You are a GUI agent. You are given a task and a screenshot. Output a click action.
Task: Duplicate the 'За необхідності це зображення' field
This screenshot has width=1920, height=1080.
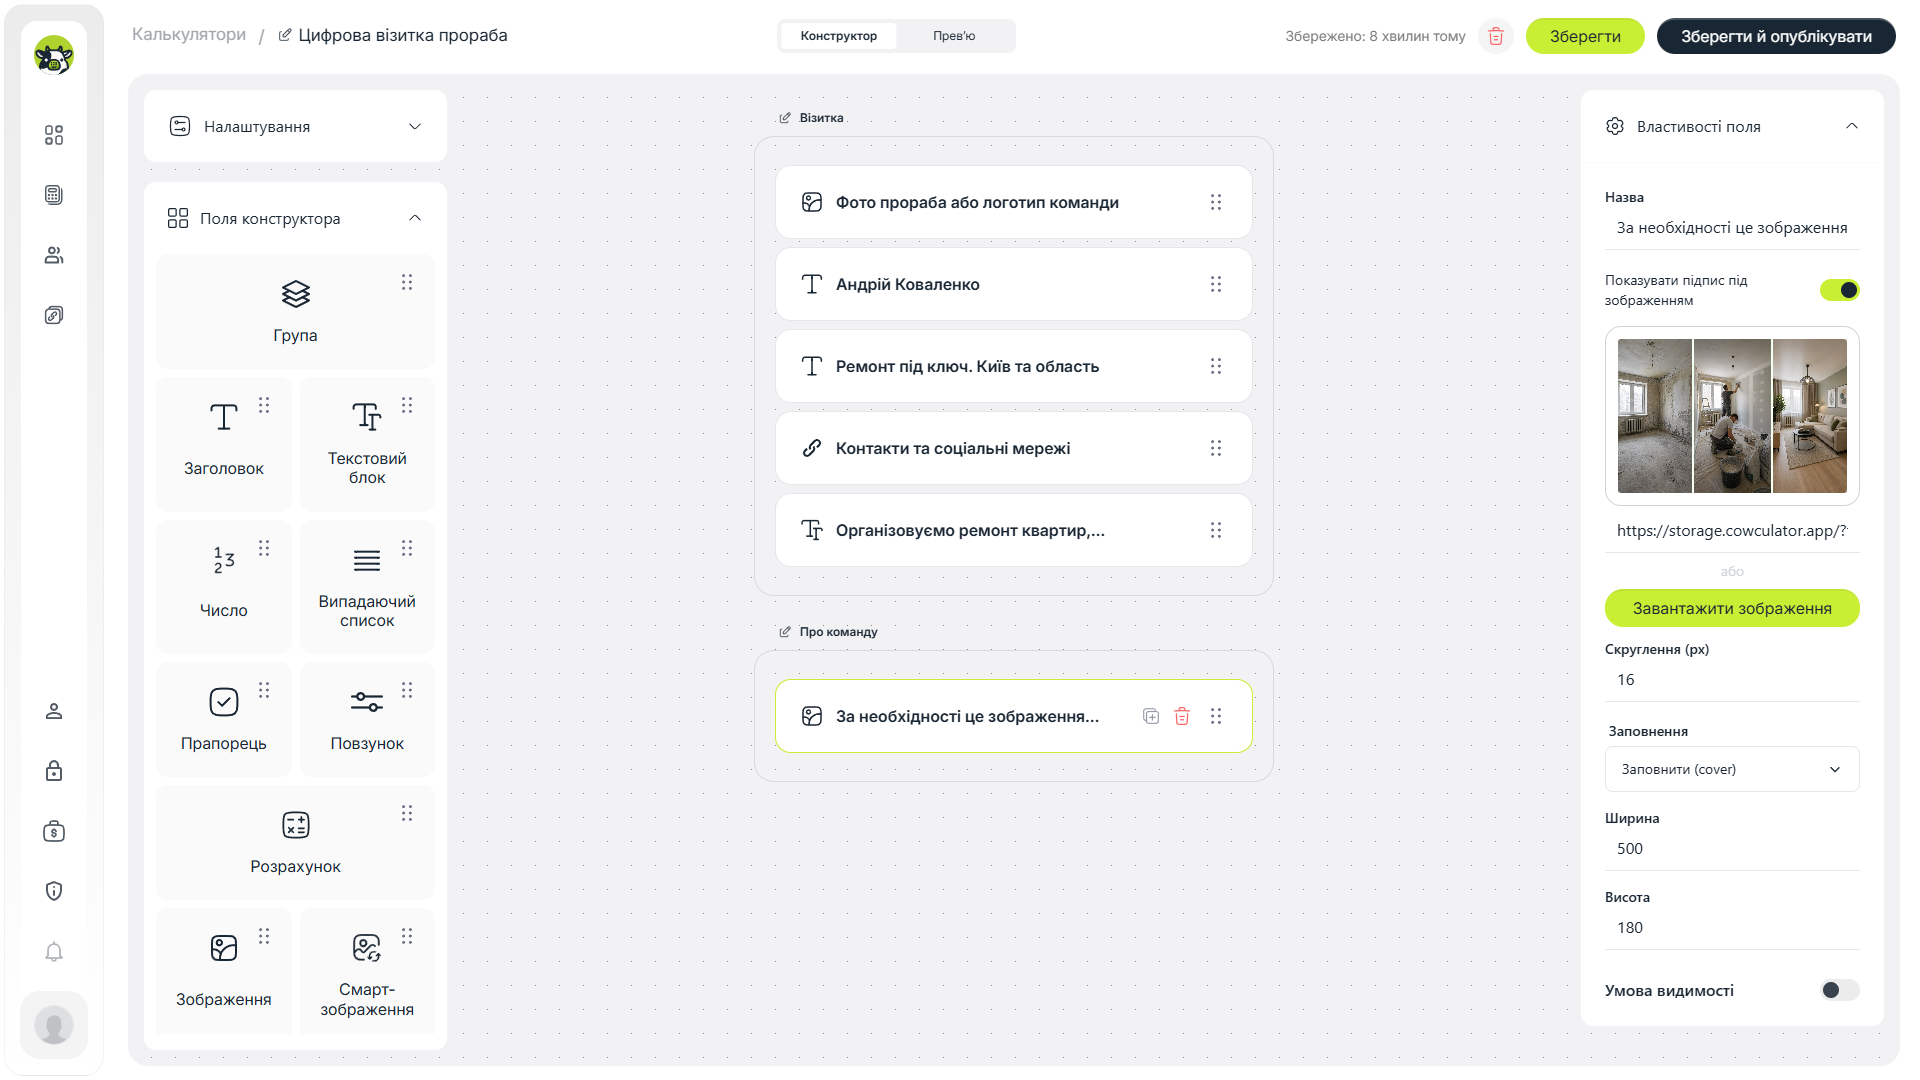[x=1151, y=716]
